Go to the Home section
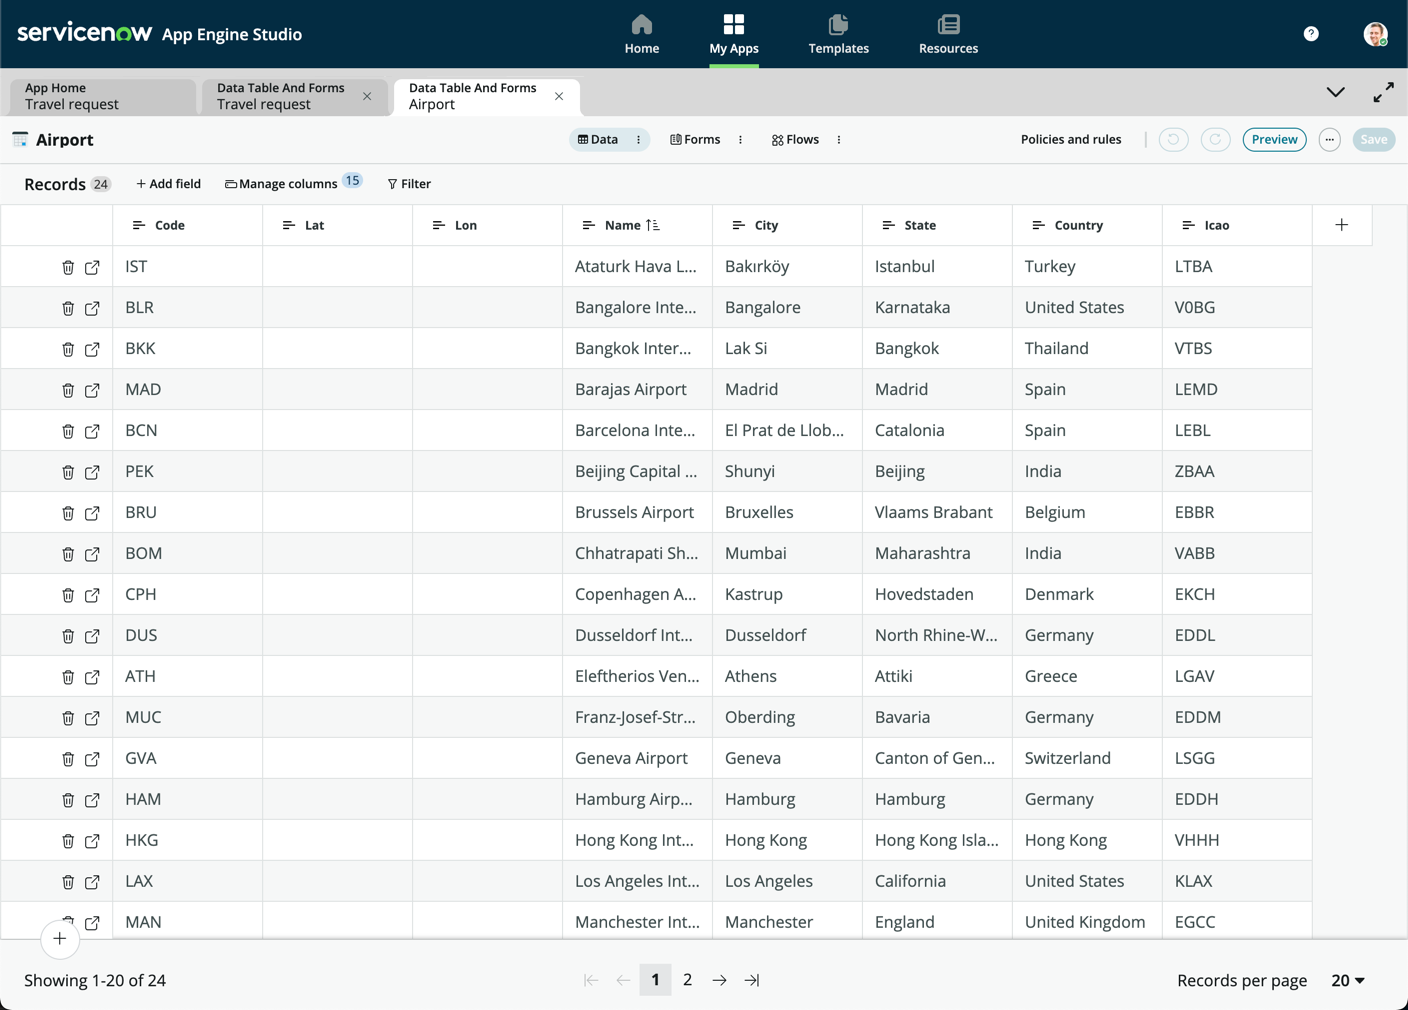The width and height of the screenshot is (1408, 1010). click(642, 34)
